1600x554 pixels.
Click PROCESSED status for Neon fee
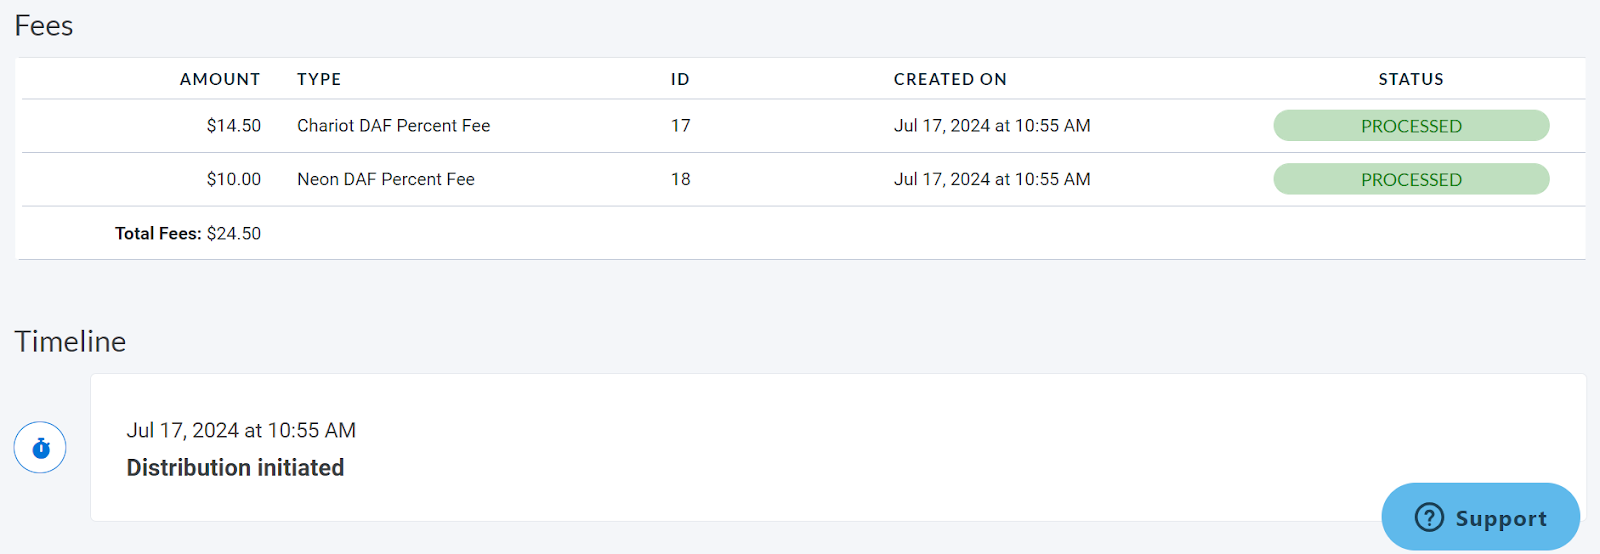1410,180
